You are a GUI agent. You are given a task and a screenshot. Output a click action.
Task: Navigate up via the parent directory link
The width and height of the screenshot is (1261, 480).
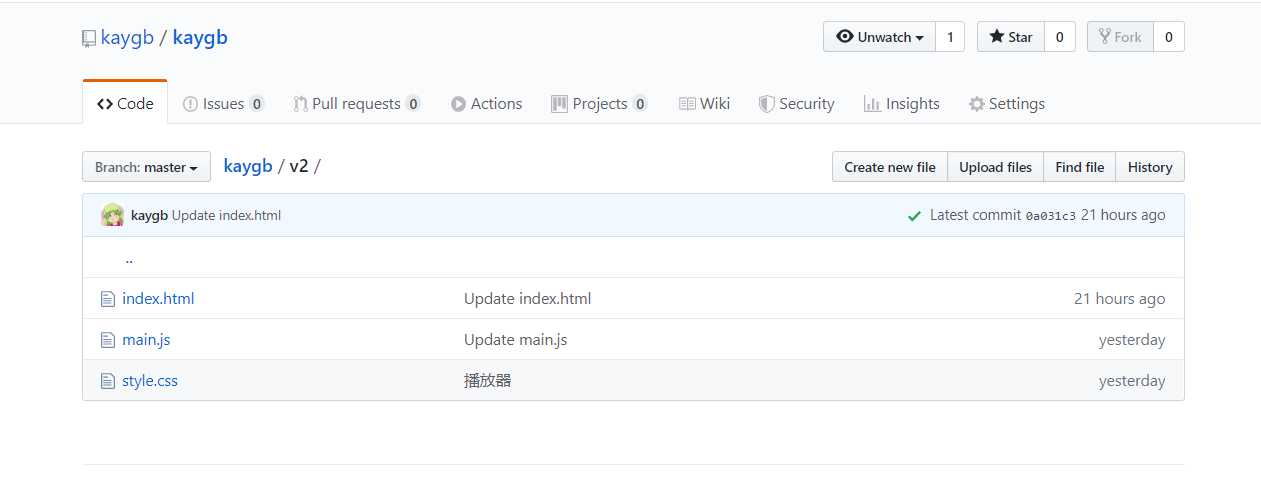coord(129,258)
